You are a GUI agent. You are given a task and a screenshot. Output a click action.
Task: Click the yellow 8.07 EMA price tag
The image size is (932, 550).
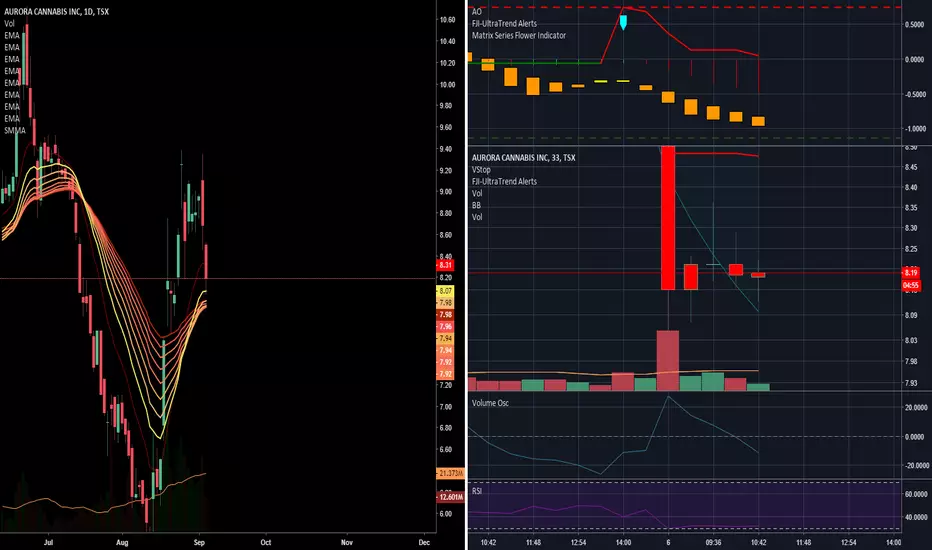click(445, 291)
